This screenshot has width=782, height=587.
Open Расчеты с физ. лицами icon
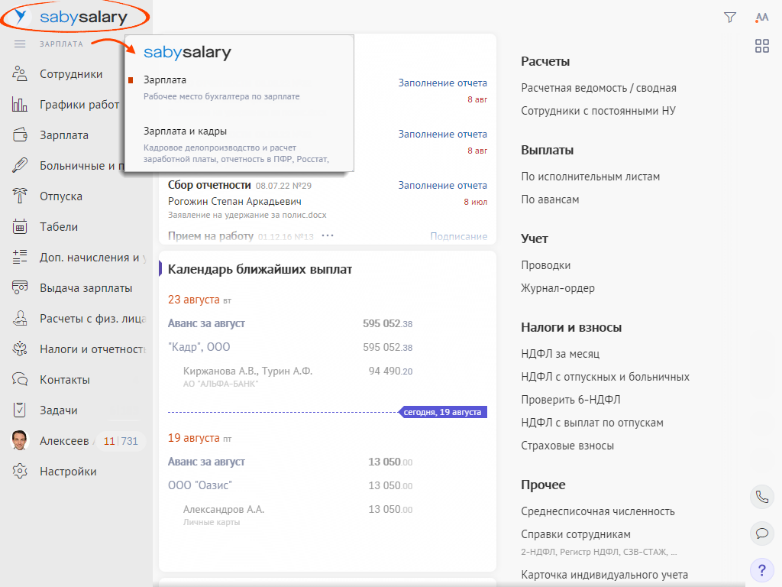pyautogui.click(x=20, y=318)
